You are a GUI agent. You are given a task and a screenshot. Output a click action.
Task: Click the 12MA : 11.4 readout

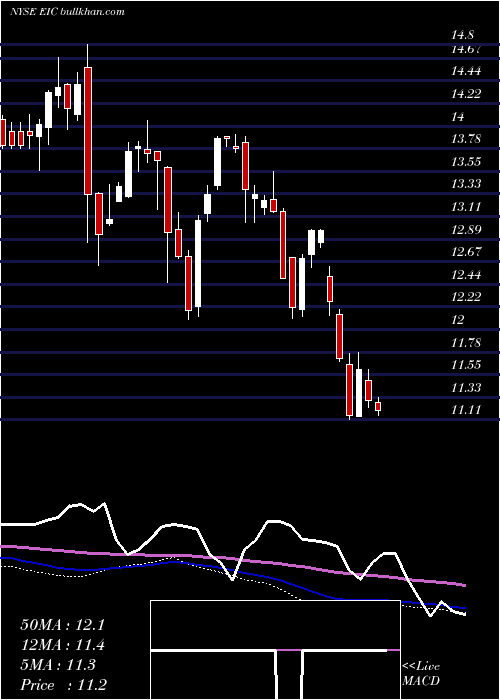click(x=62, y=645)
